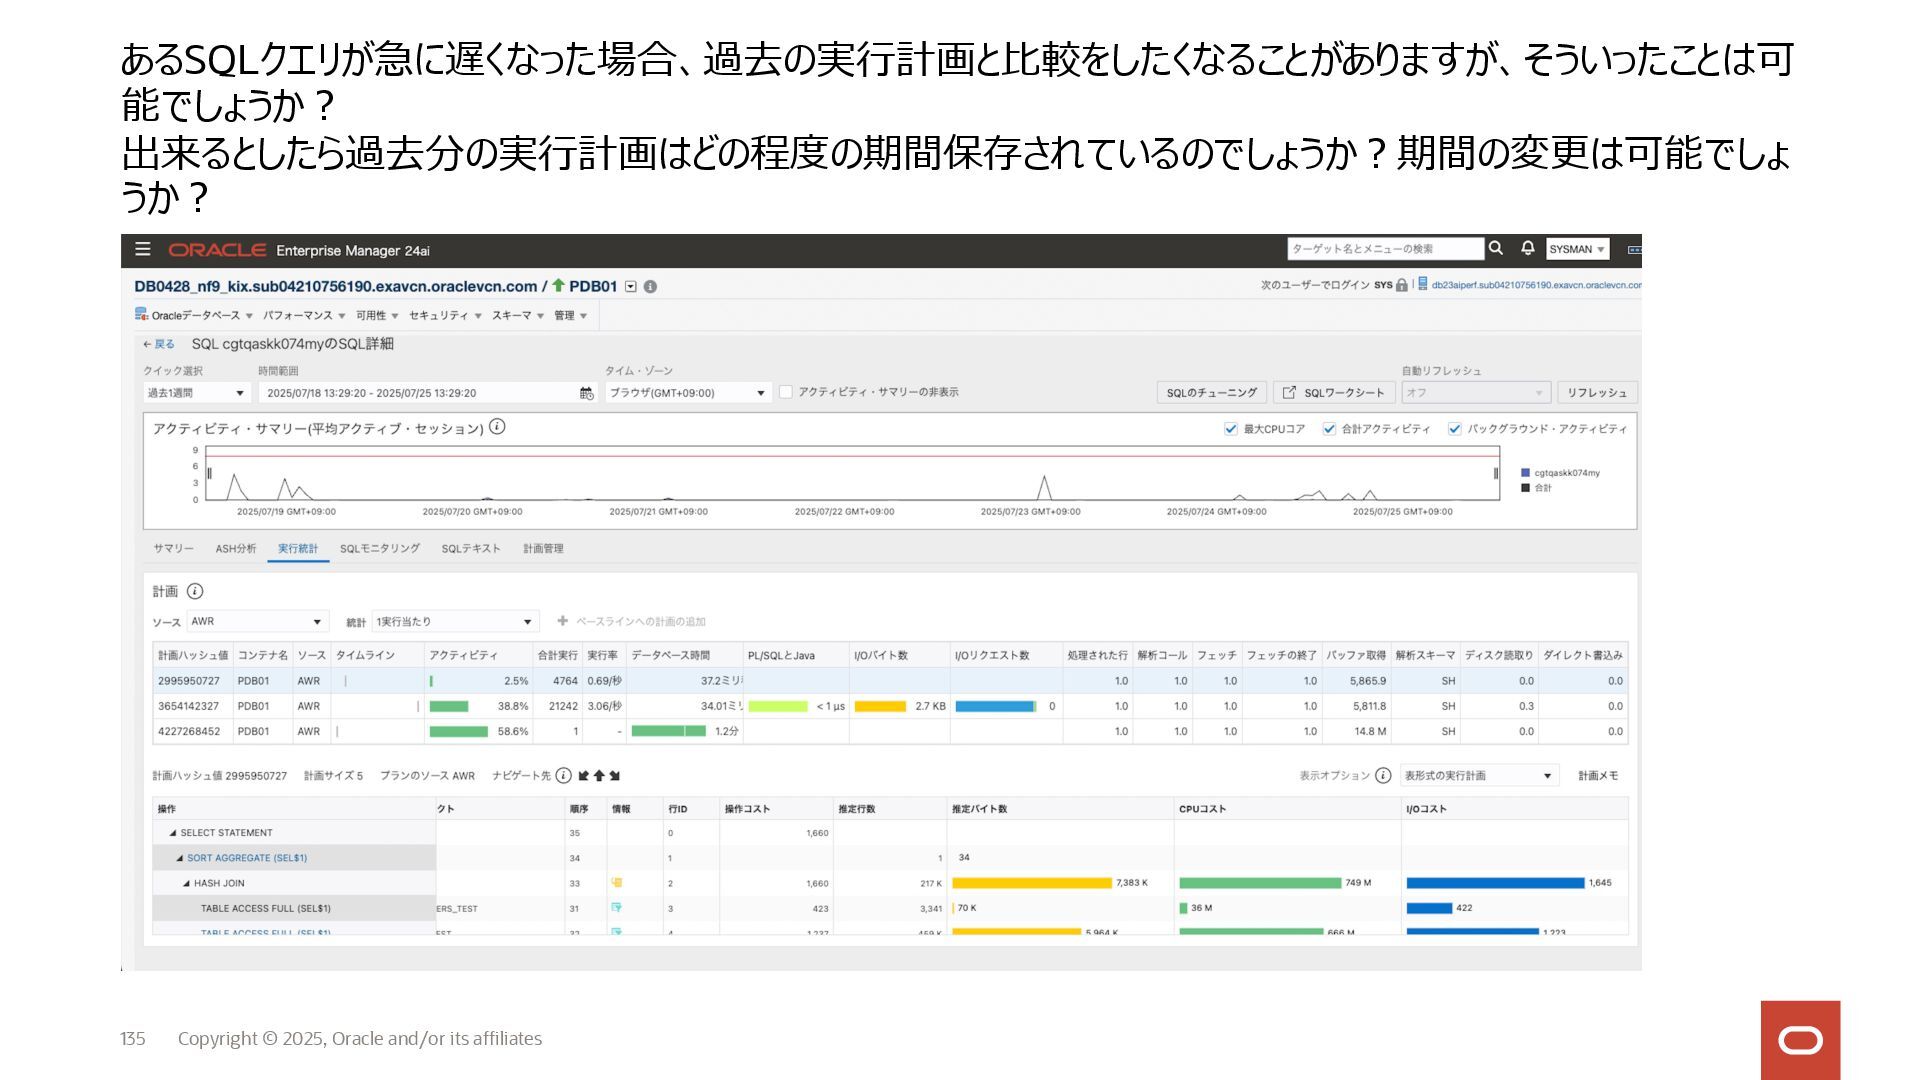Viewport: 1920px width, 1080px height.
Task: Select plan hash row 3654142327
Action: pyautogui.click(x=890, y=706)
